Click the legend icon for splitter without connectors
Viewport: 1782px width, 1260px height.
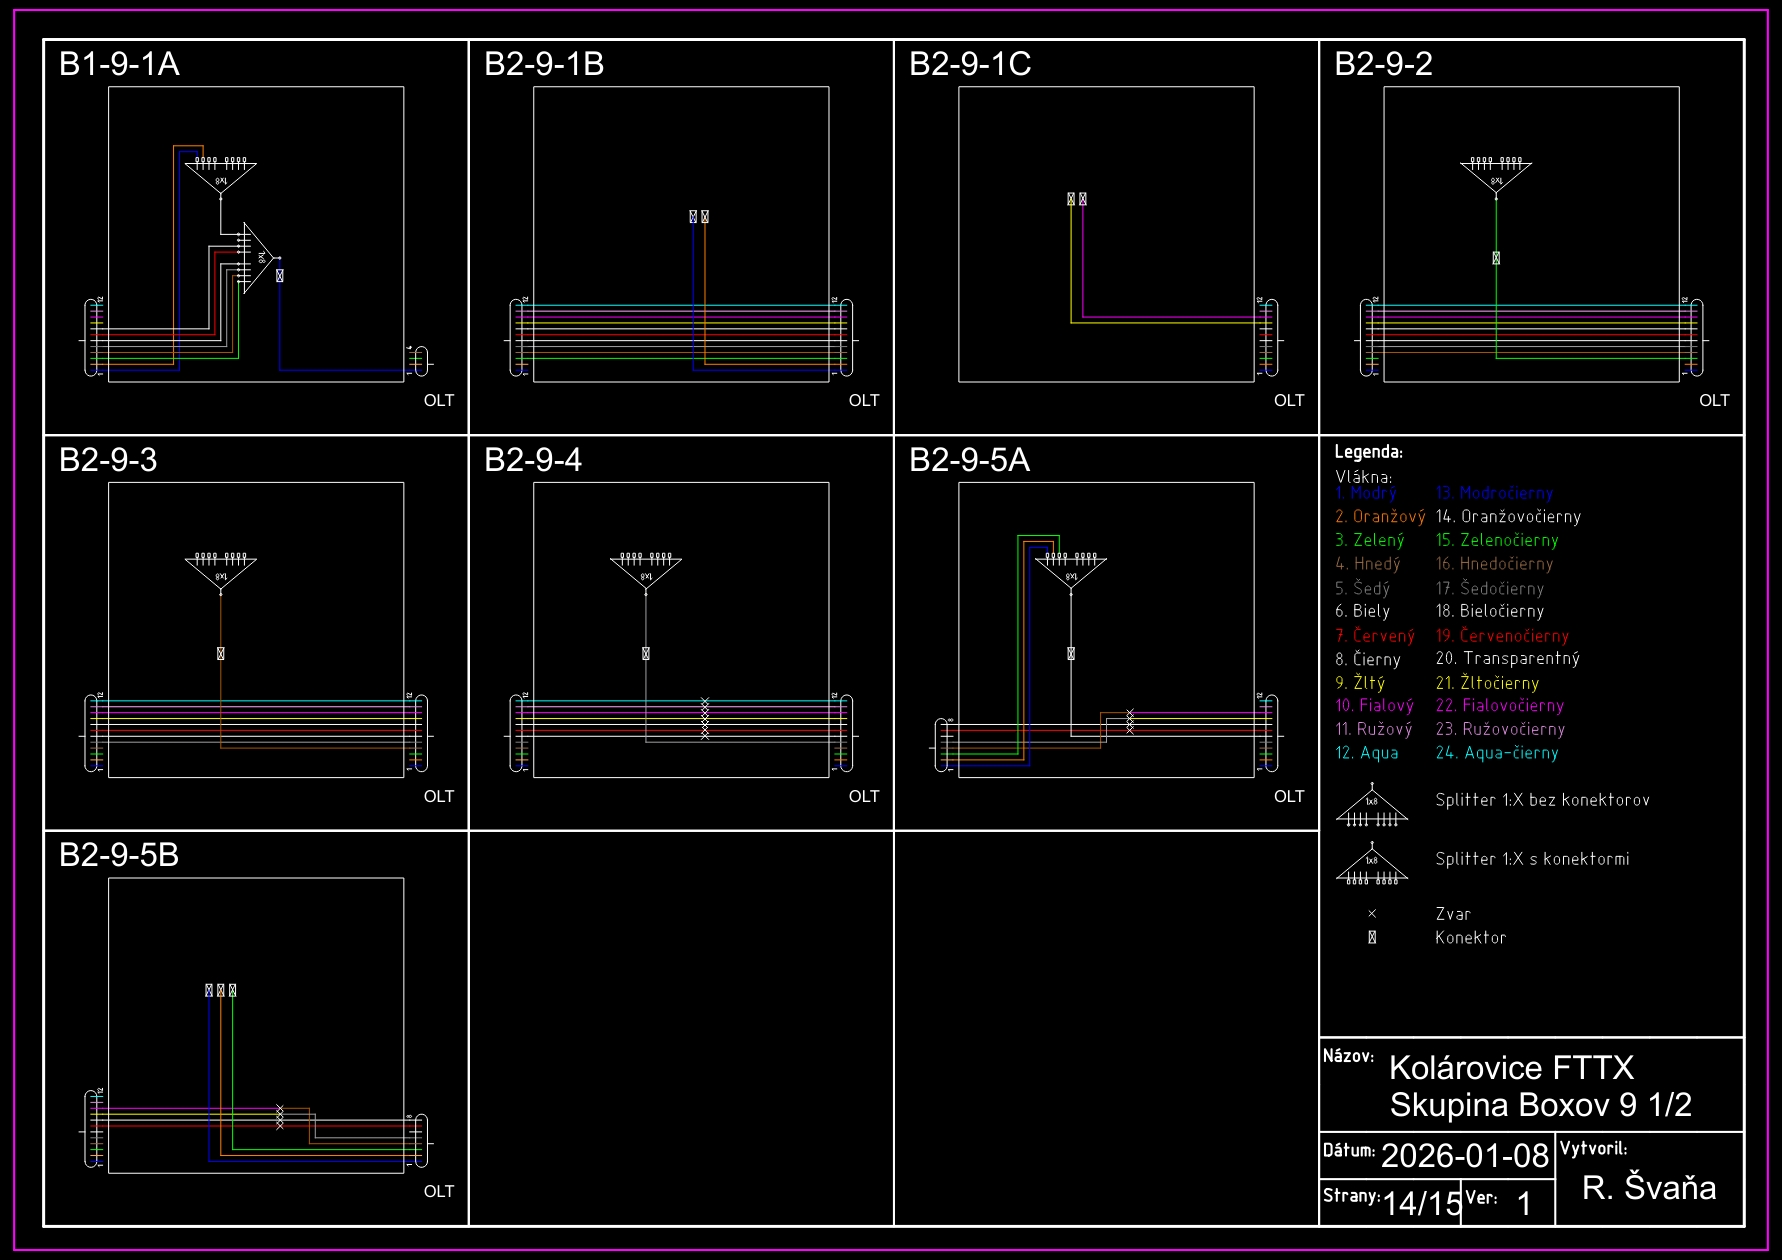1371,808
